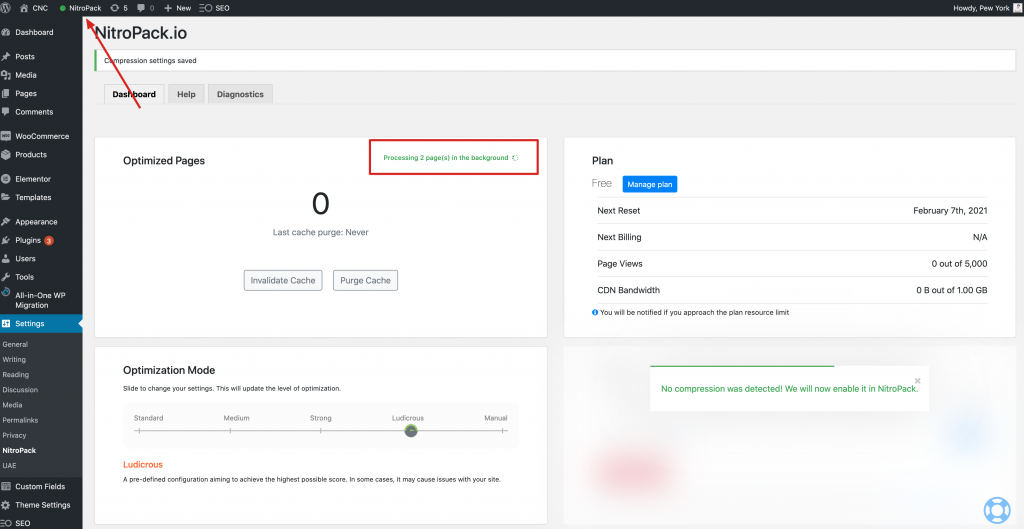This screenshot has width=1024, height=529.
Task: Open Elementor in the sidebar
Action: pos(32,179)
